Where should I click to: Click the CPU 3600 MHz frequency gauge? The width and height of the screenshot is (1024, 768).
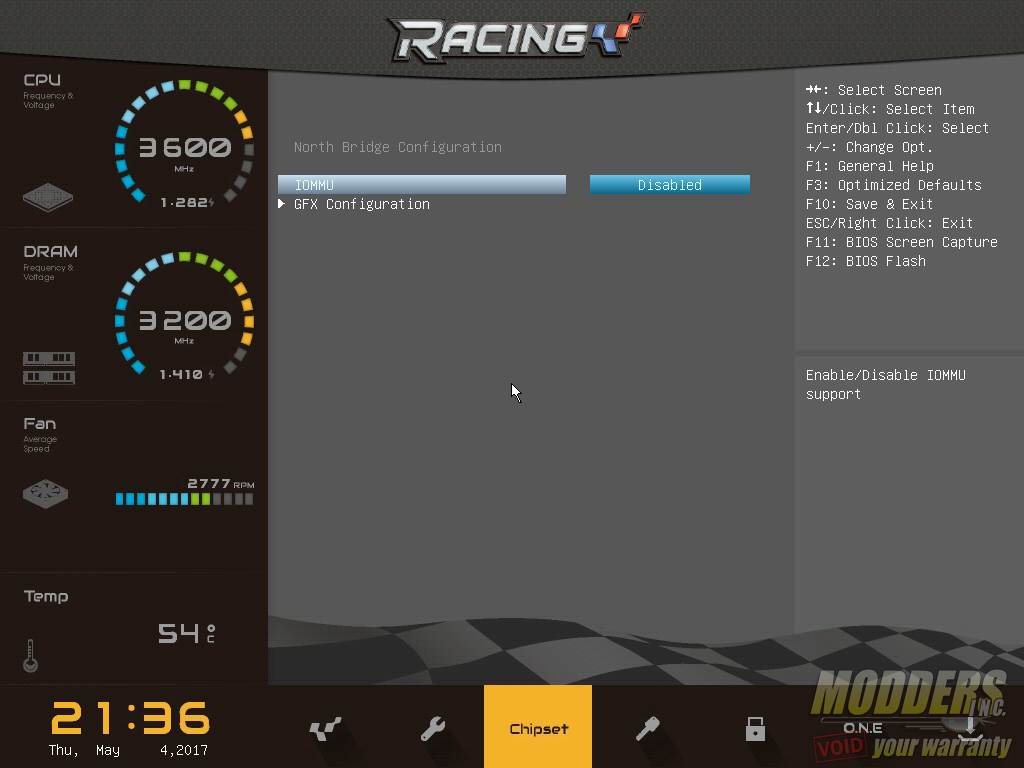[184, 143]
